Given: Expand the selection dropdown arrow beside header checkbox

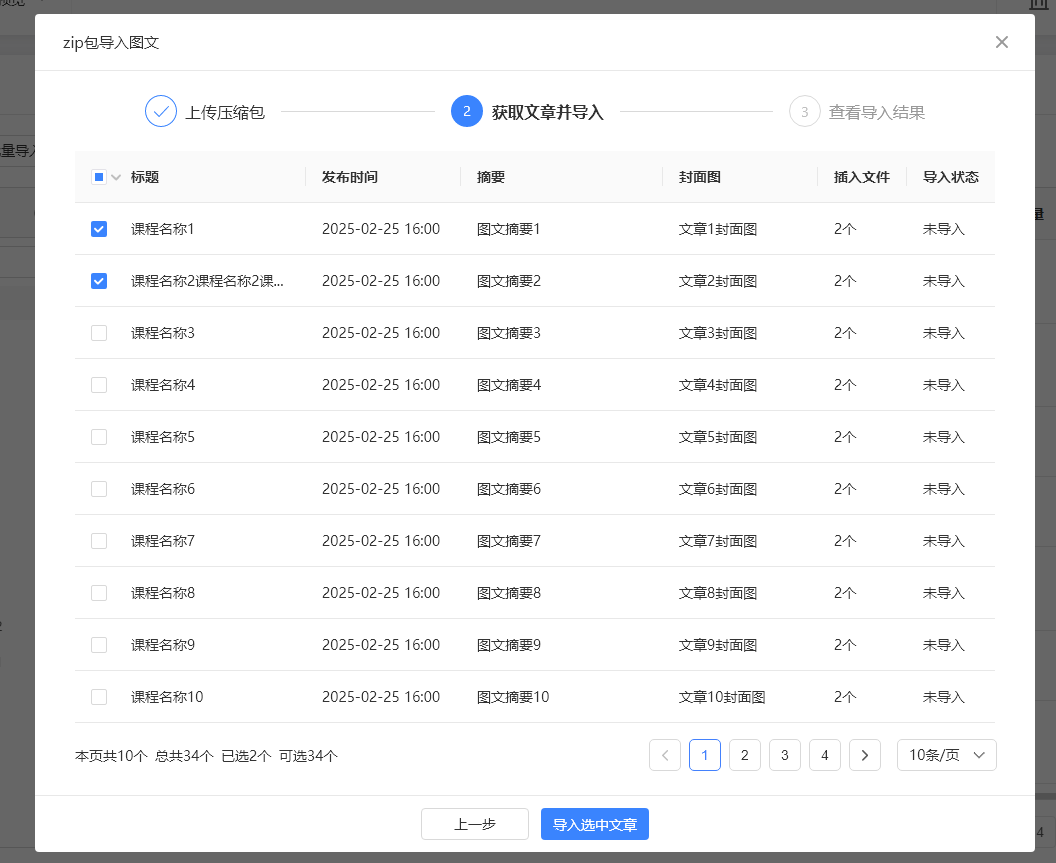Looking at the screenshot, I should pos(116,178).
